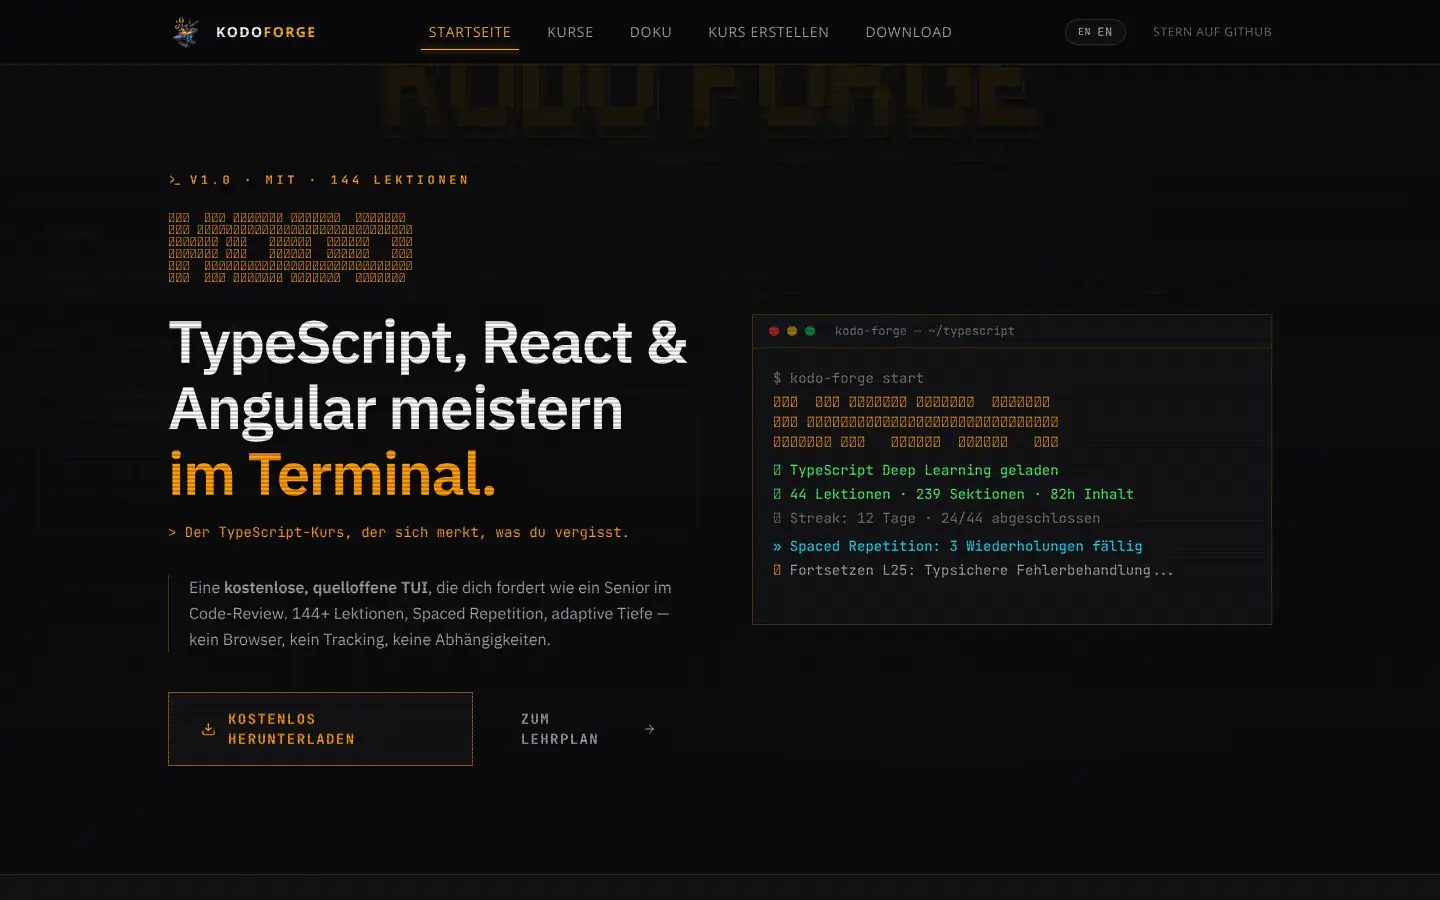The image size is (1440, 900).
Task: Open KURS ERSTELLEN in the navigation
Action: tap(768, 32)
